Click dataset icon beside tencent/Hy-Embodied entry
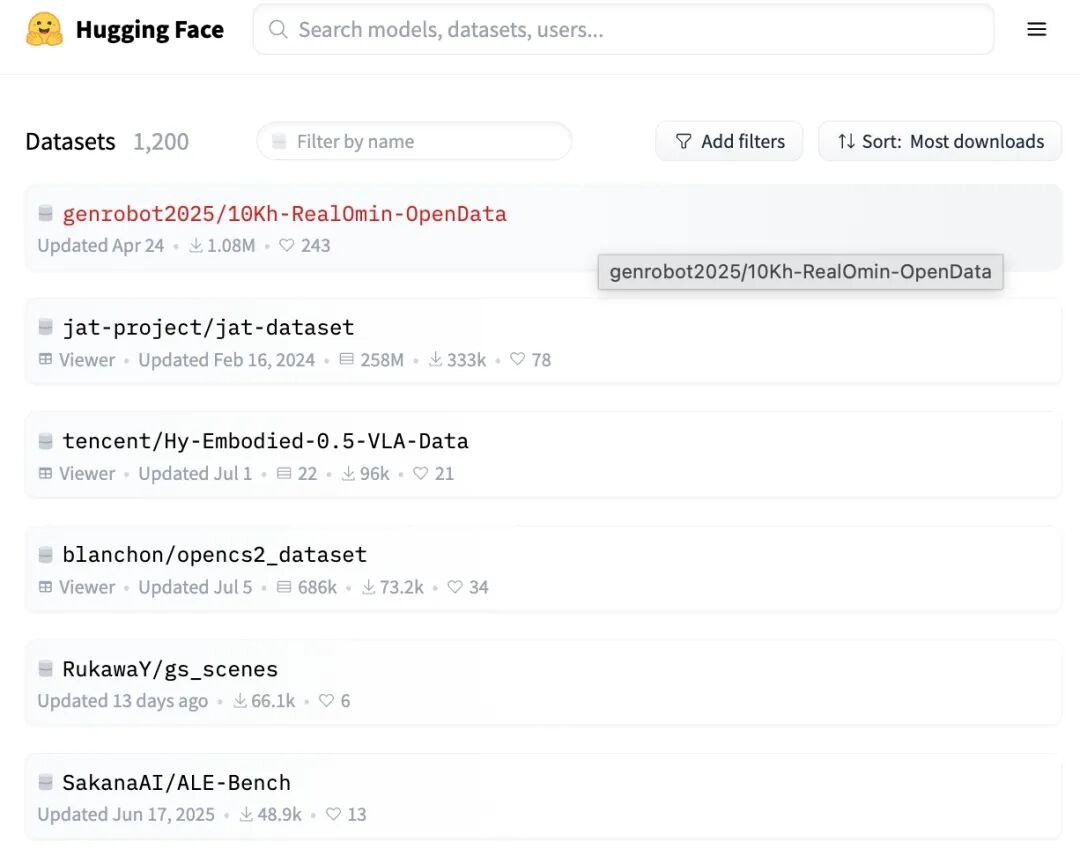1080x856 pixels. point(45,441)
